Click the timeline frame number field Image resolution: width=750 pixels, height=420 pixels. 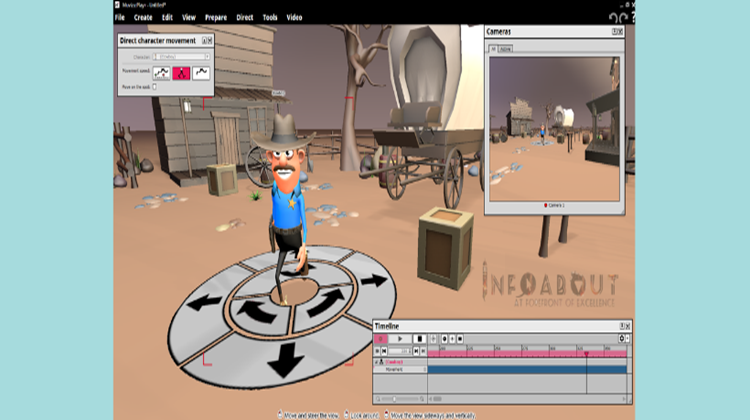[400, 351]
